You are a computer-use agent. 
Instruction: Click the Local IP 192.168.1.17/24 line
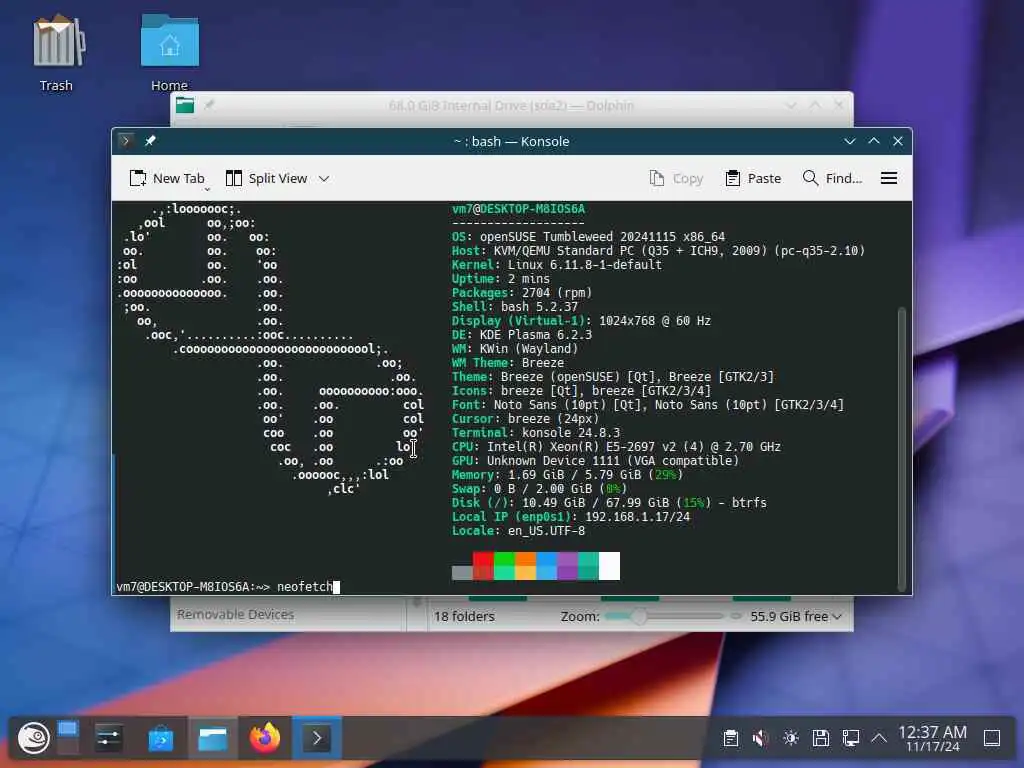[571, 517]
